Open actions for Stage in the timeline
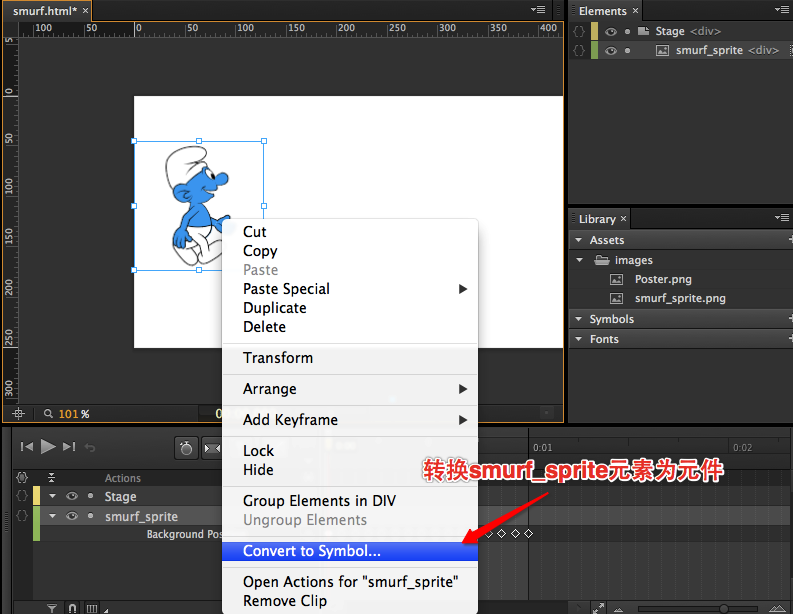Screen dimensions: 793x614 (22, 496)
